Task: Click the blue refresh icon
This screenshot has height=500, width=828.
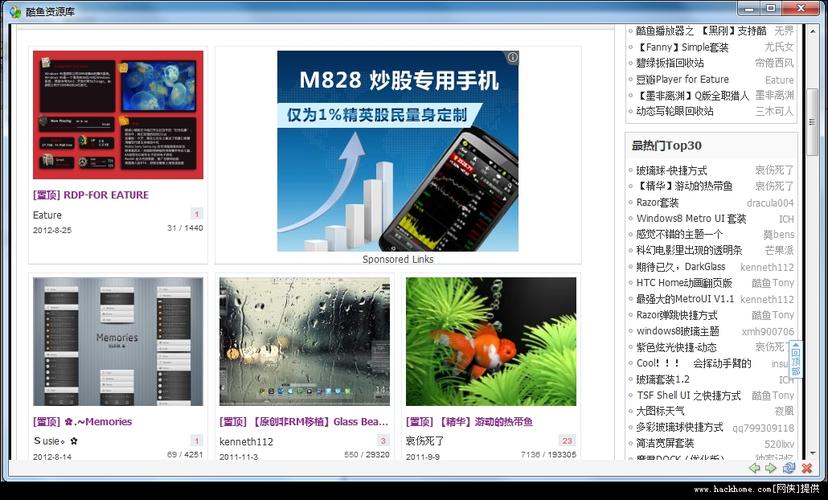Action: (x=789, y=468)
